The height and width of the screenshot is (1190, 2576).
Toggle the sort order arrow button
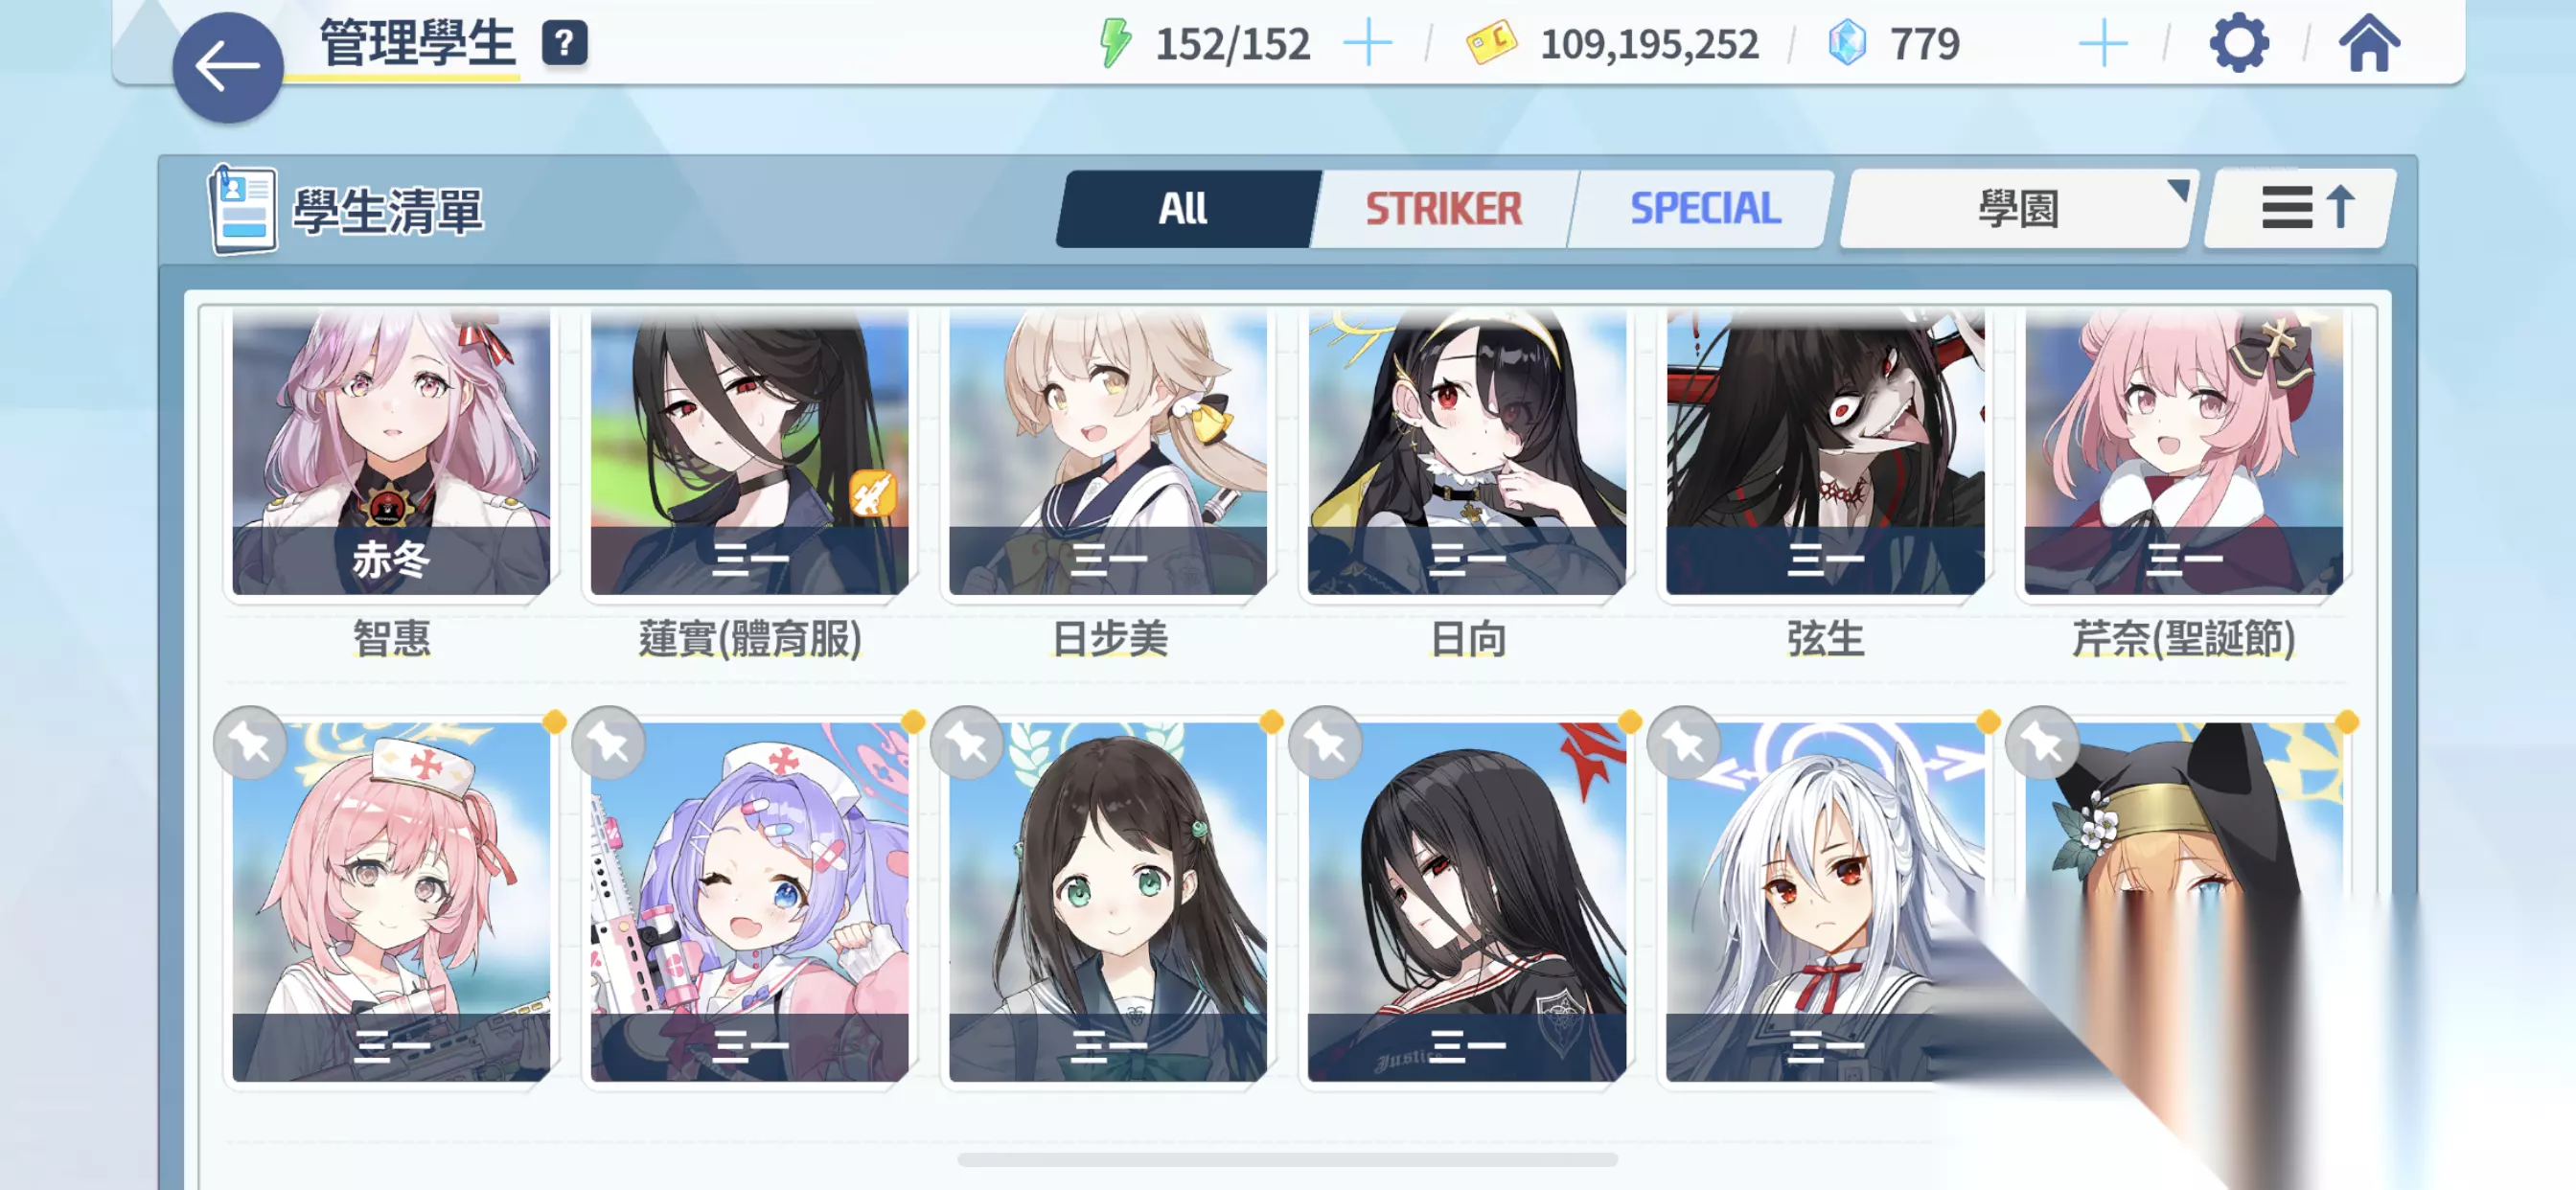[2302, 209]
